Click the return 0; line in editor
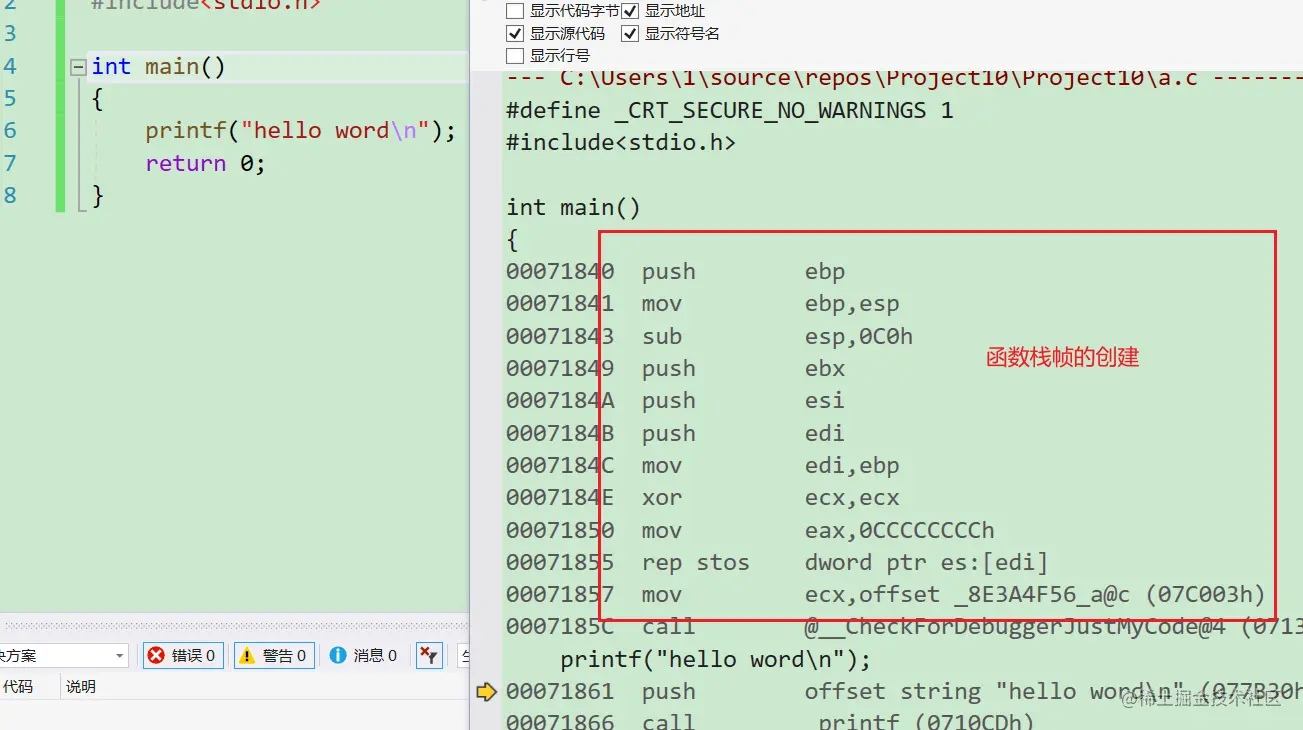Viewport: 1303px width, 730px height. (x=205, y=163)
